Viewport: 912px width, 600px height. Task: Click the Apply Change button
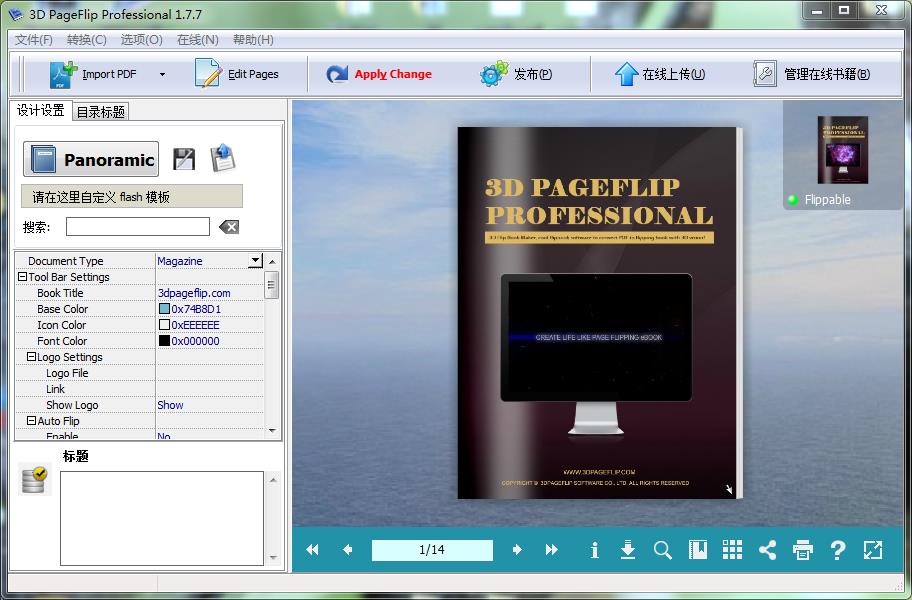[379, 74]
